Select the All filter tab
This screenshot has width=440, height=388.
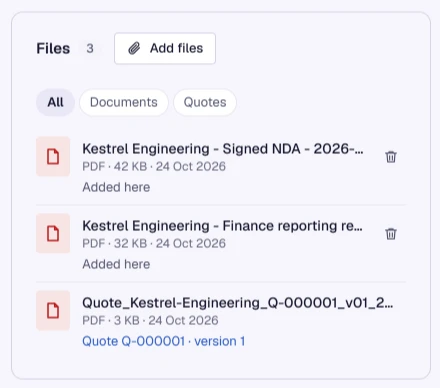pos(55,102)
